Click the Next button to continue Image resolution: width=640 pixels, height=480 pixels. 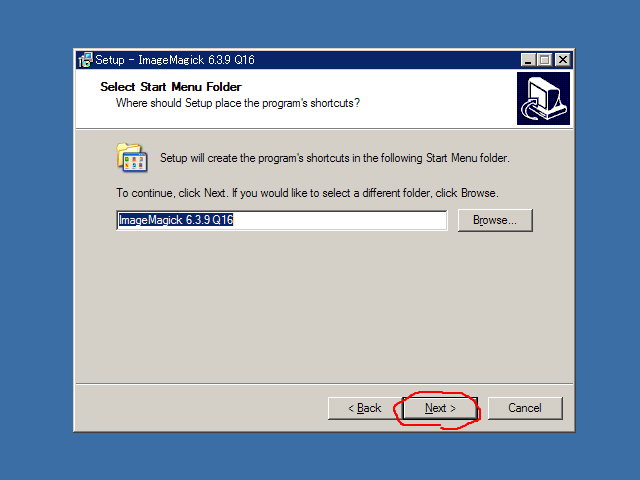click(x=440, y=408)
